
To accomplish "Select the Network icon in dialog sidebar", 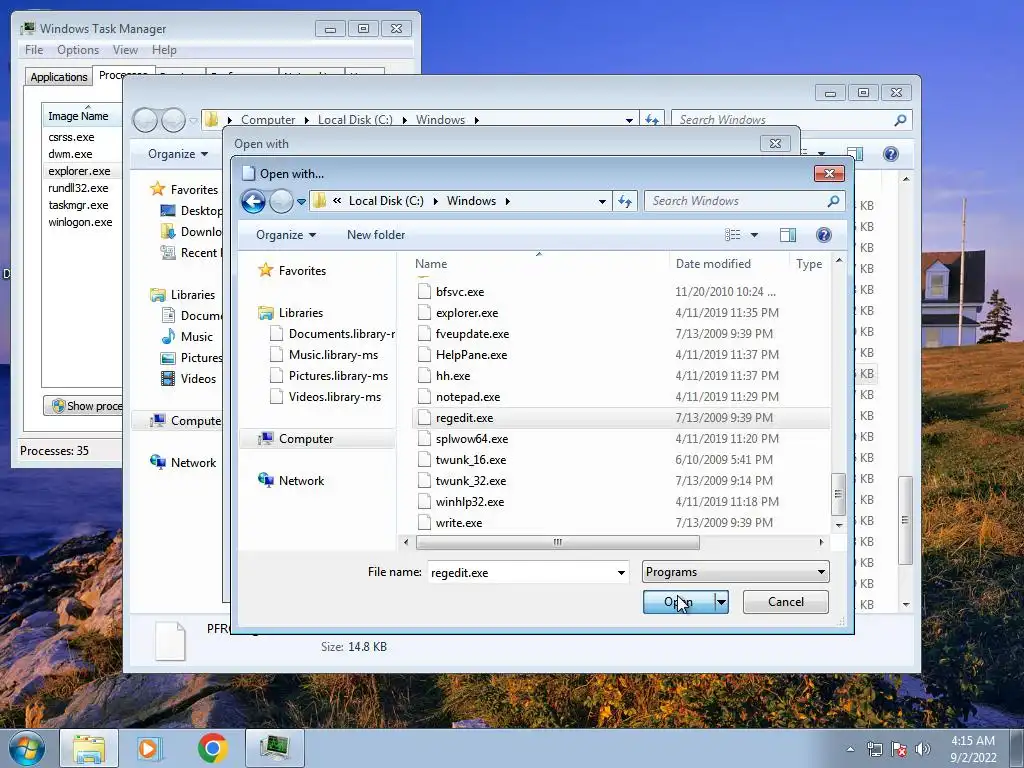I will tap(265, 480).
